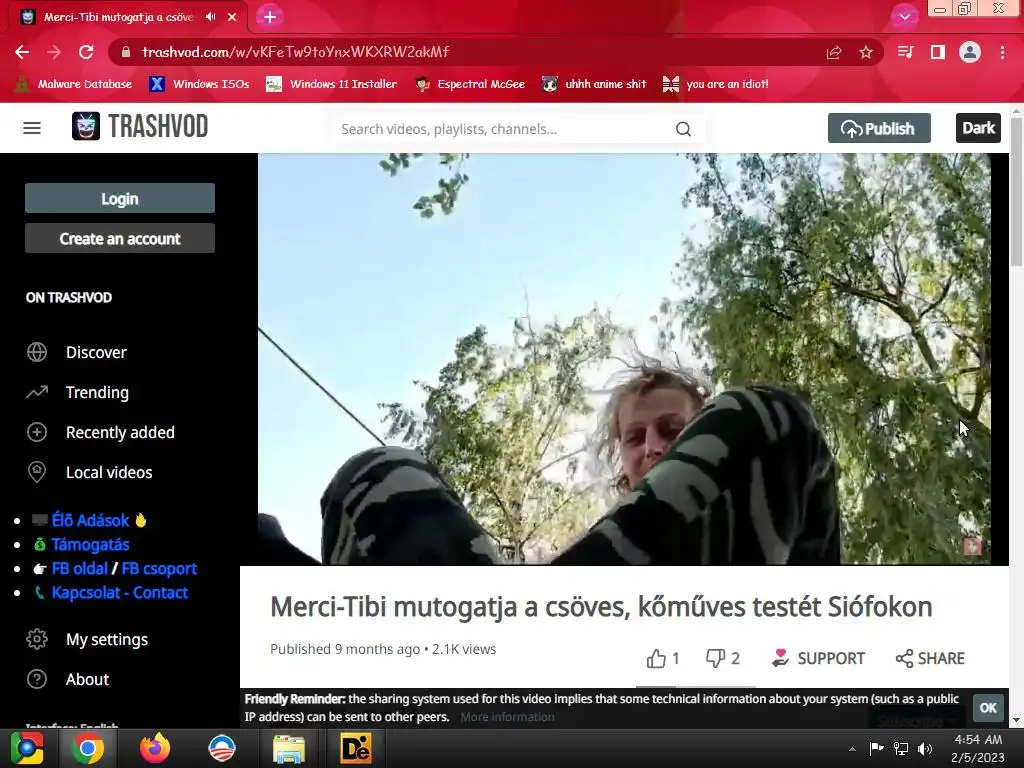
Task: Click the About question mark icon
Action: [x=37, y=679]
